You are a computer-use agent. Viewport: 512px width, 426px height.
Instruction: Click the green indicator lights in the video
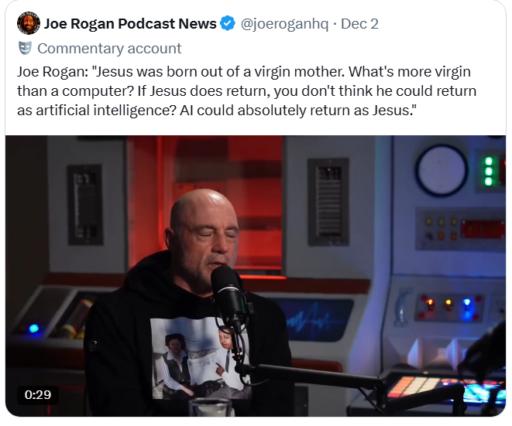[489, 172]
